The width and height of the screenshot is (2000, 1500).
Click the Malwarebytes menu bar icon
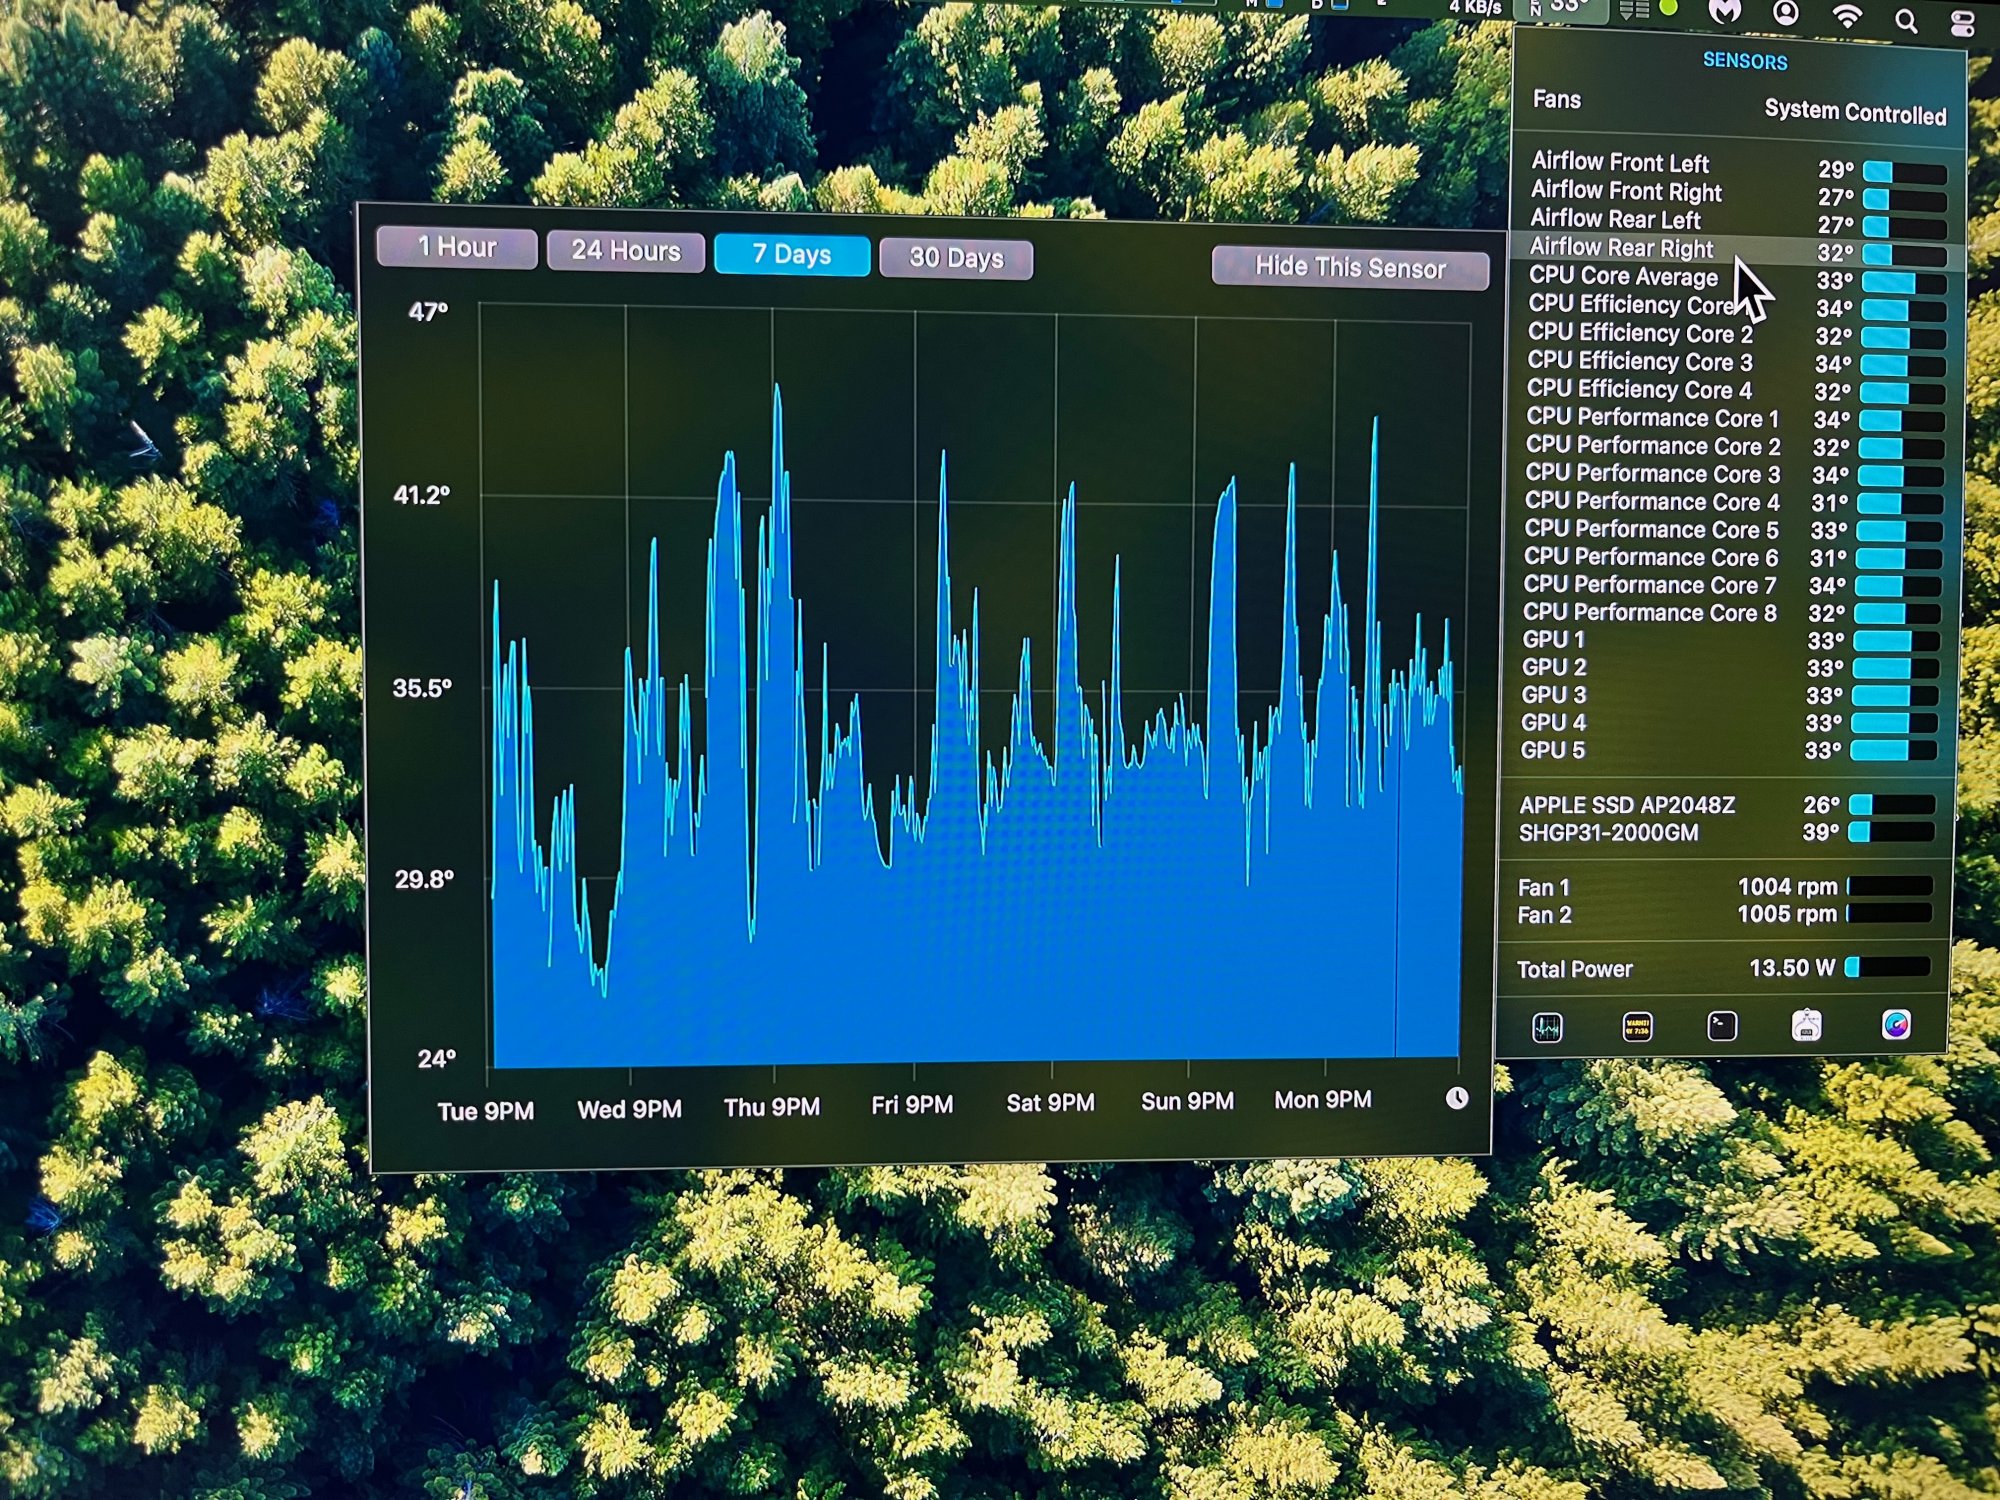[x=1724, y=12]
